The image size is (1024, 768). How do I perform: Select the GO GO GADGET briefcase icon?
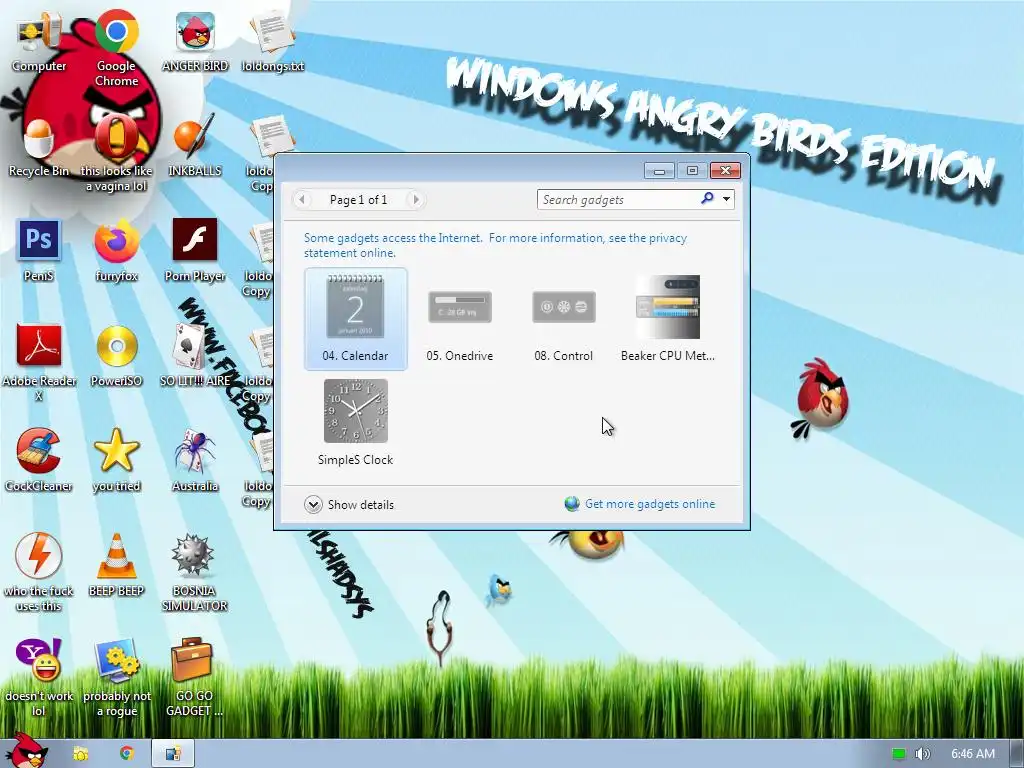pos(195,678)
